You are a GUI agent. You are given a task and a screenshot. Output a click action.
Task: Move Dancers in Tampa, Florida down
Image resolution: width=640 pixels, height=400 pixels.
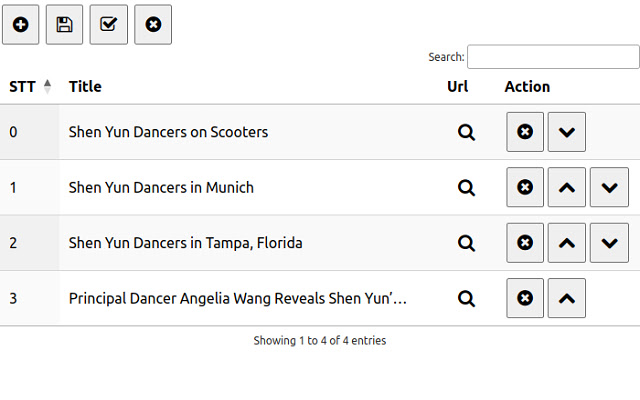coord(609,243)
